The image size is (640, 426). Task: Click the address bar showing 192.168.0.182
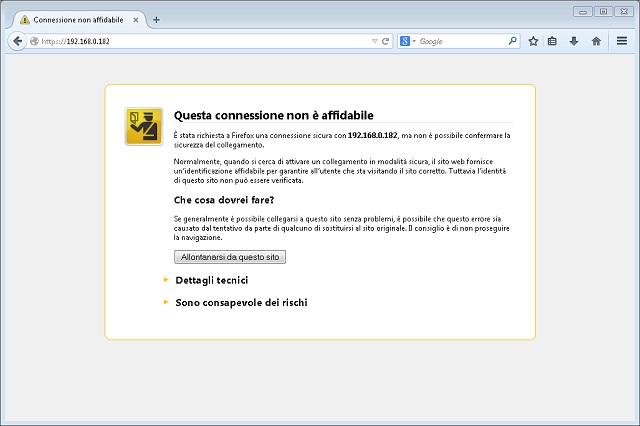click(200, 41)
